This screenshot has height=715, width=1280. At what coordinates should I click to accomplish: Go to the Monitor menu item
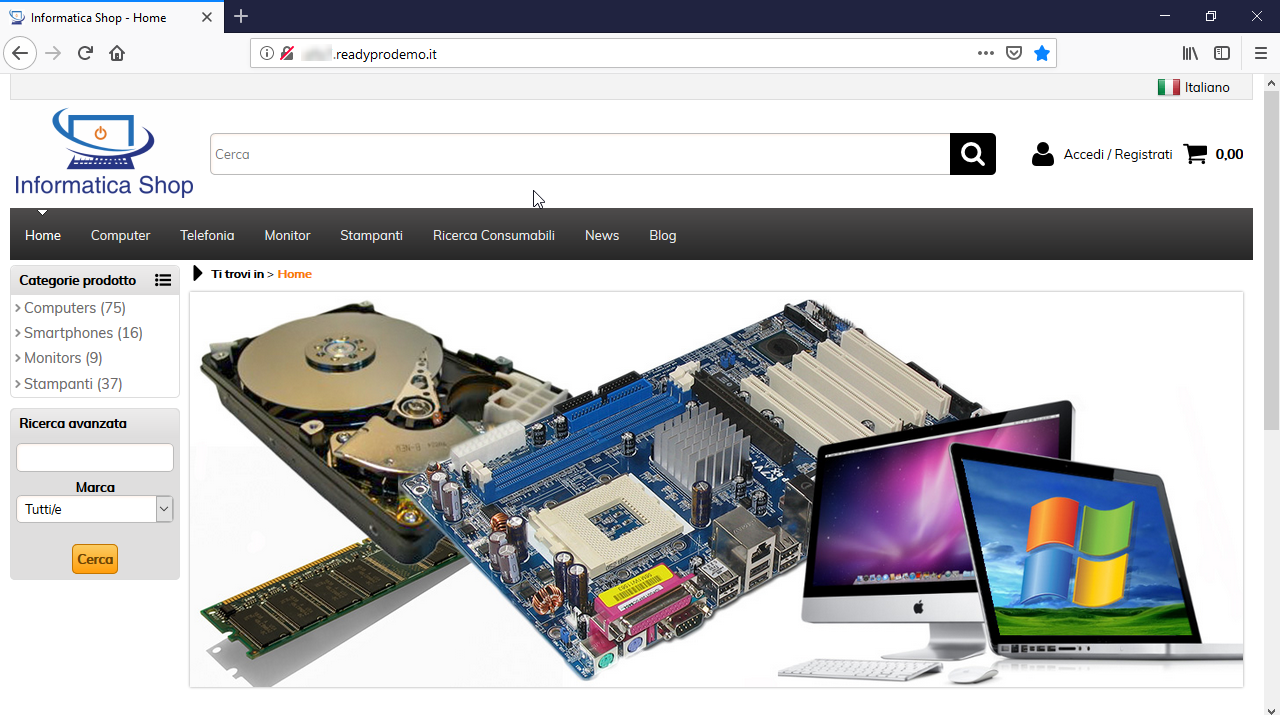click(x=287, y=235)
